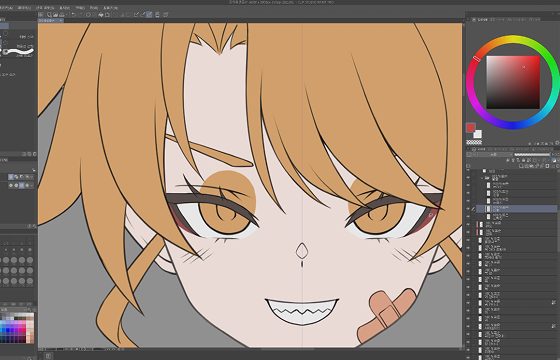Open the Filter menu in menu bar

pyautogui.click(x=80, y=8)
